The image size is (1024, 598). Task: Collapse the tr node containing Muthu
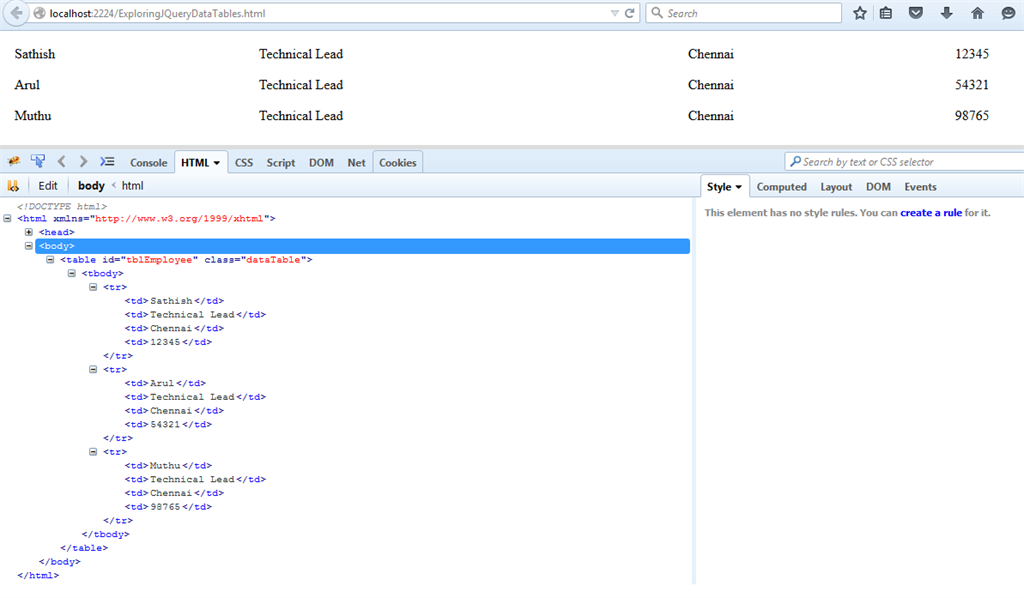coord(93,452)
